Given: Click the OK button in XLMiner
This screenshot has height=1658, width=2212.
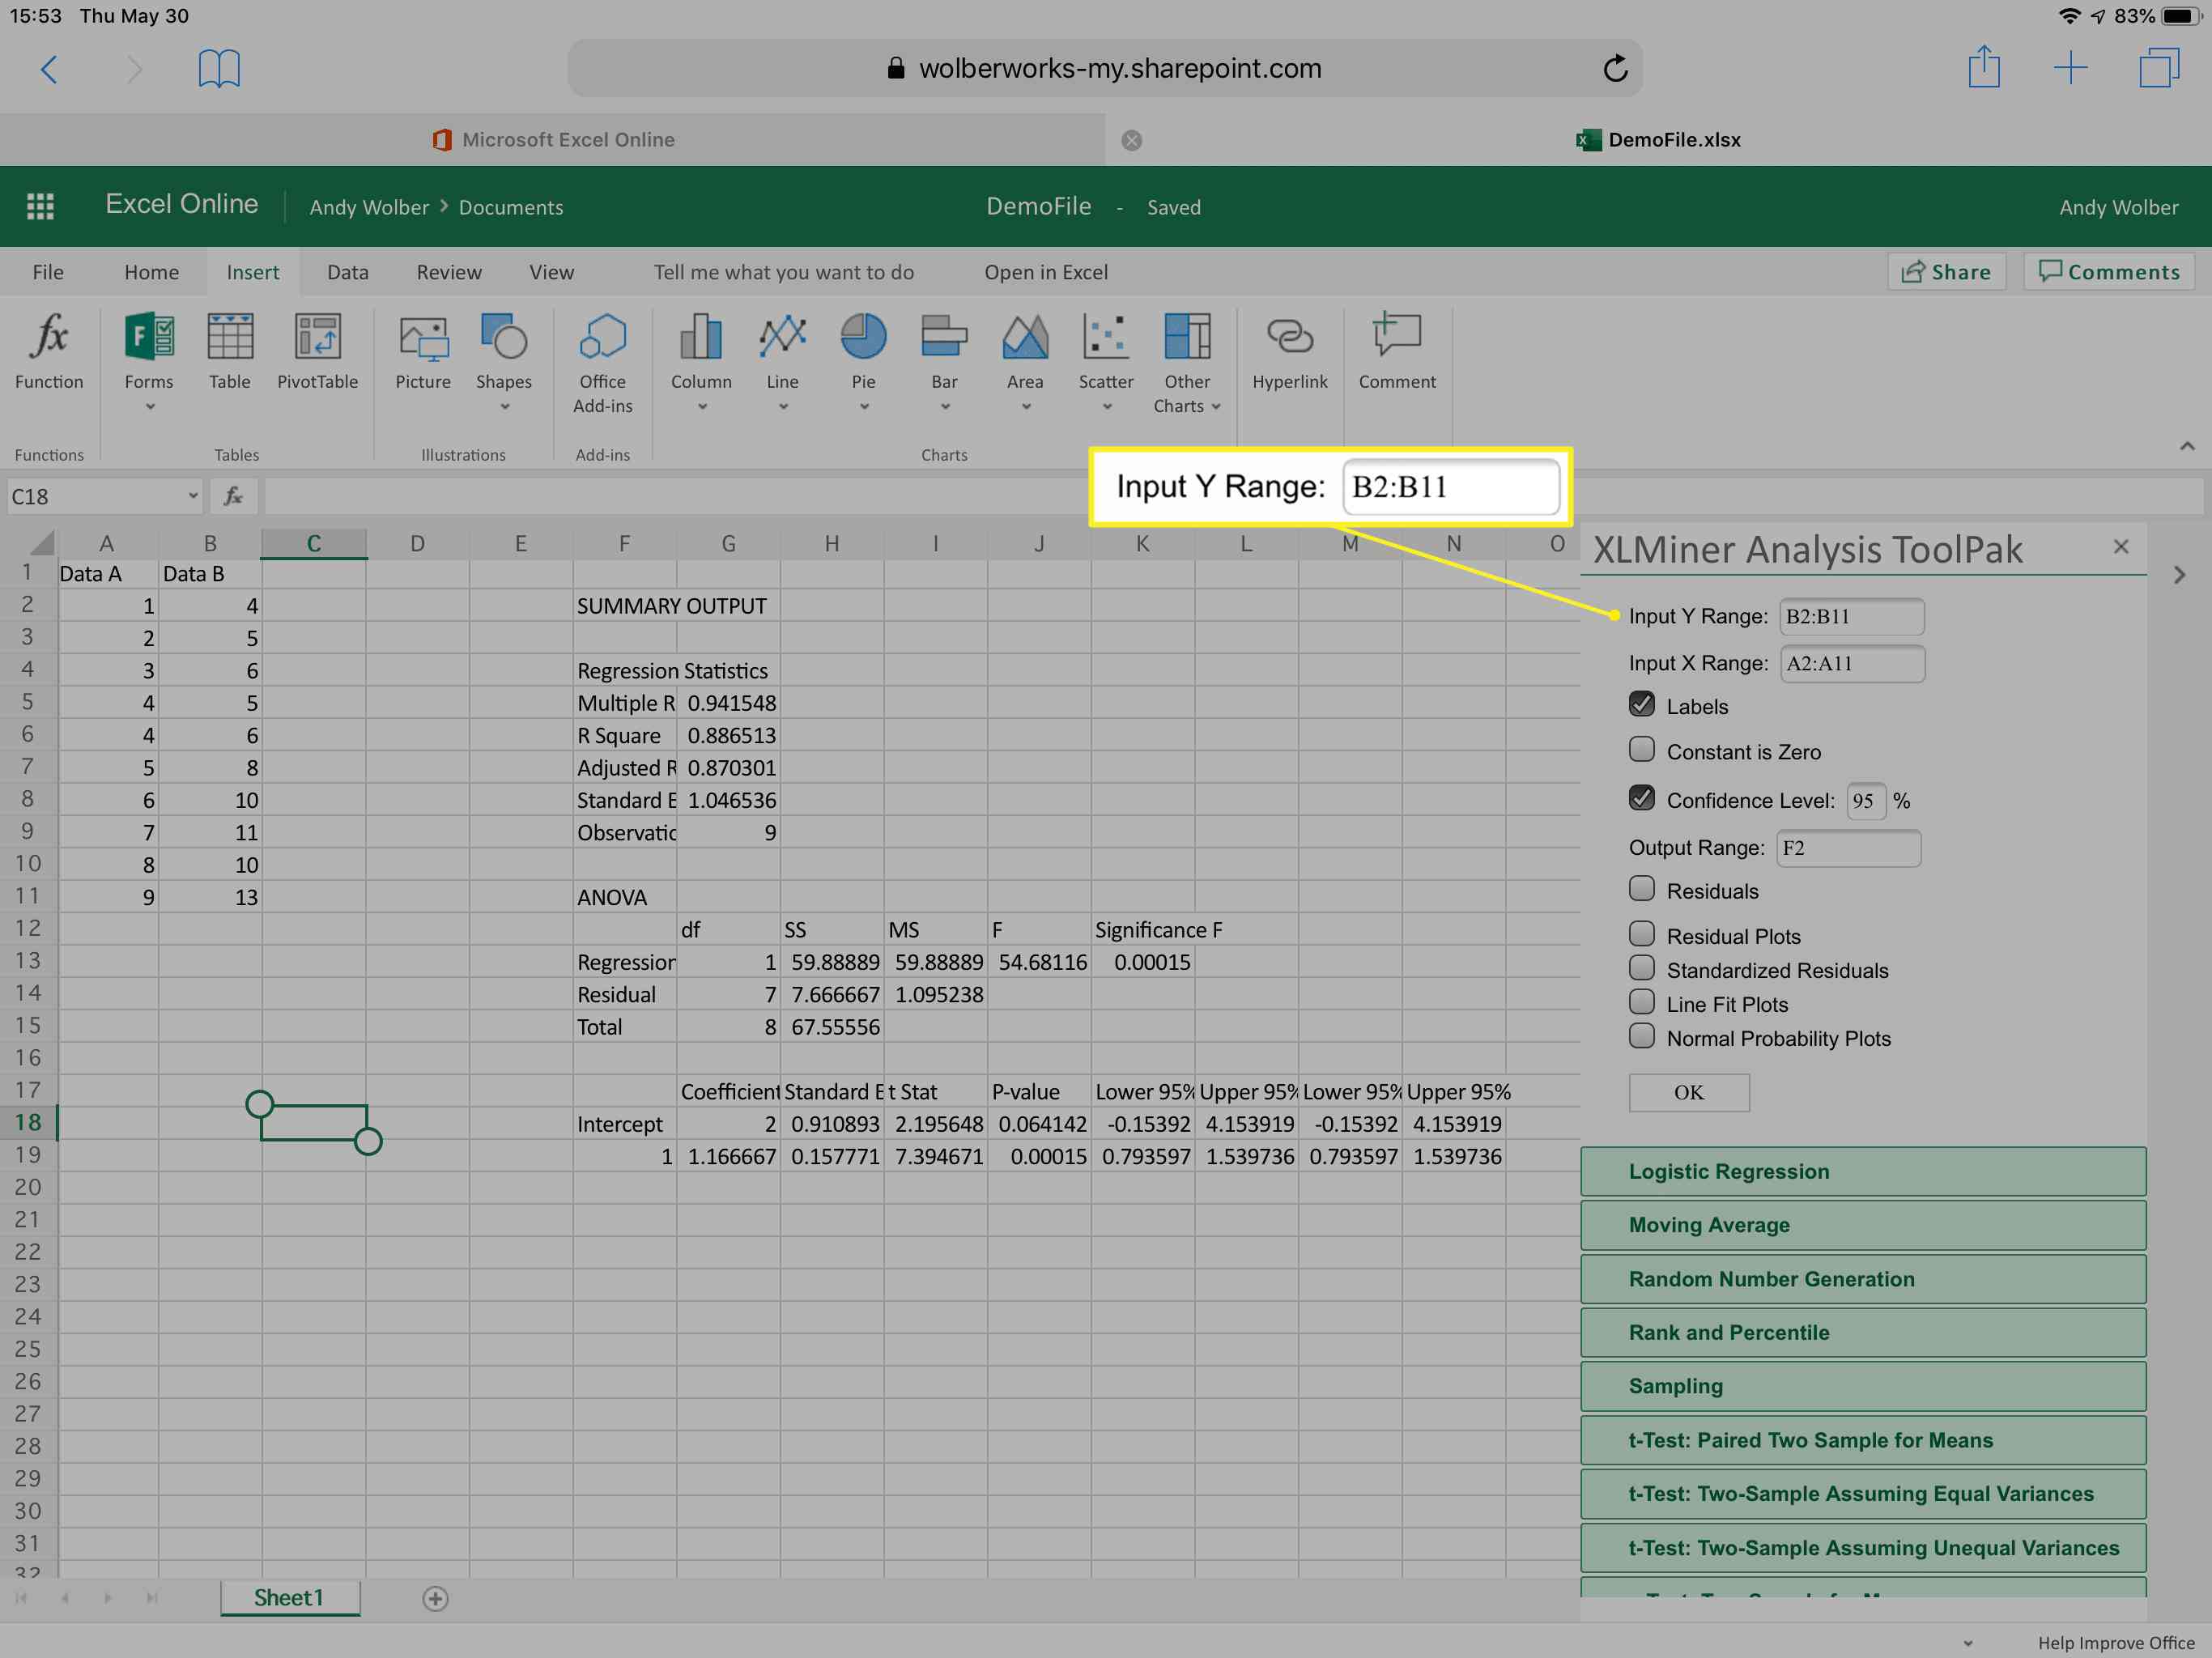Looking at the screenshot, I should click(1684, 1092).
